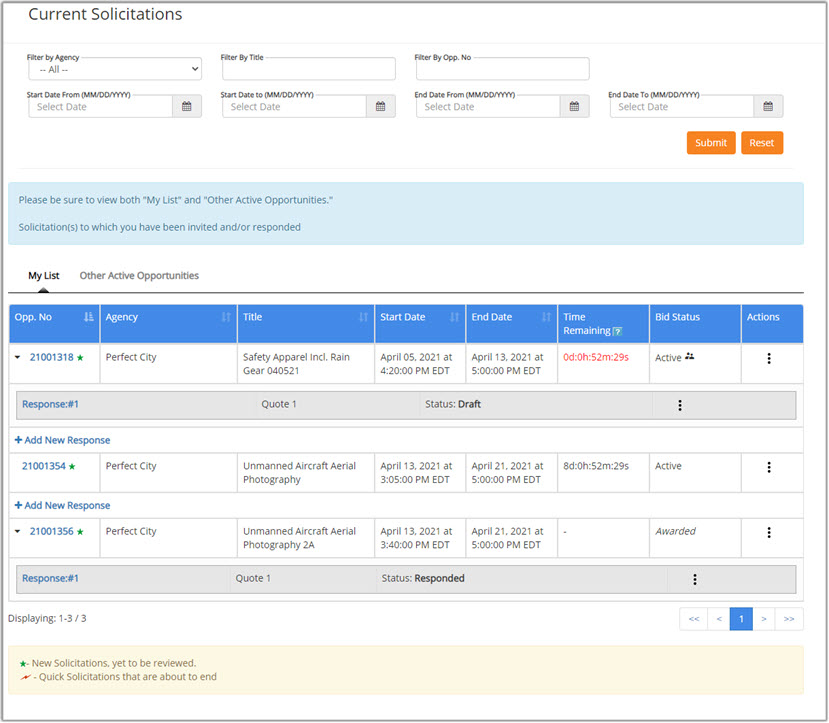The height and width of the screenshot is (723, 829).
Task: Collapse opportunity 21001356 row arrow
Action: click(17, 532)
